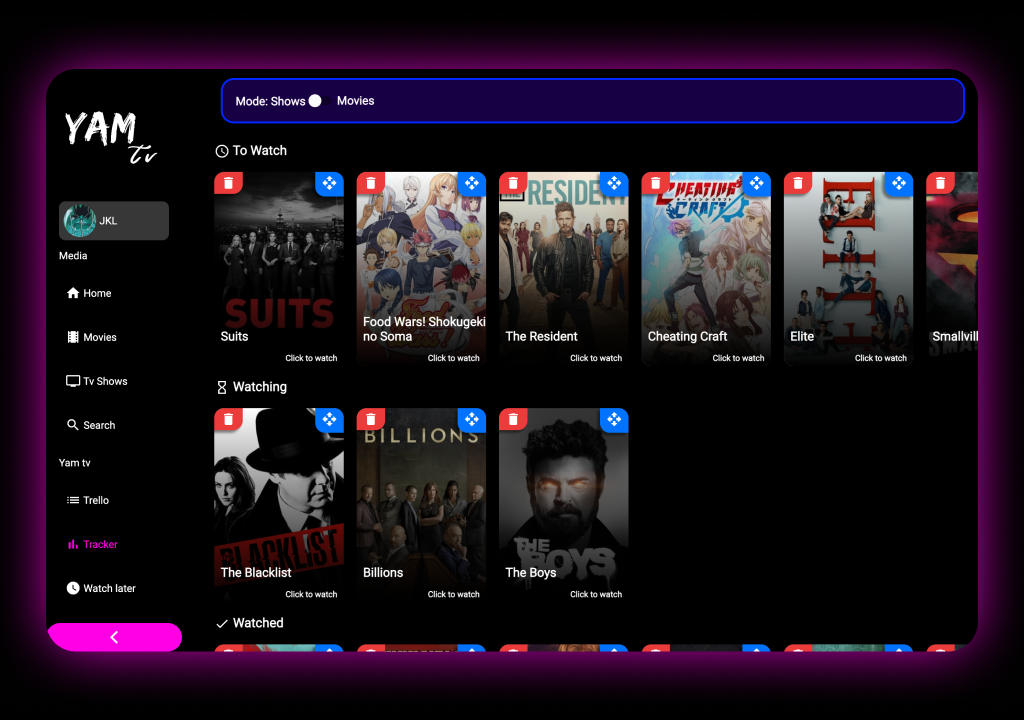Click the bar chart icon beside Tracker
Screen dimensions: 1024x720
(x=73, y=544)
